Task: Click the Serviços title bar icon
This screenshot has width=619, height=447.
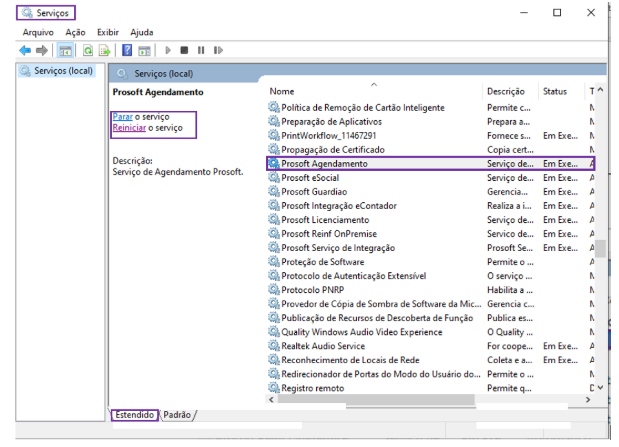Action: (x=27, y=13)
